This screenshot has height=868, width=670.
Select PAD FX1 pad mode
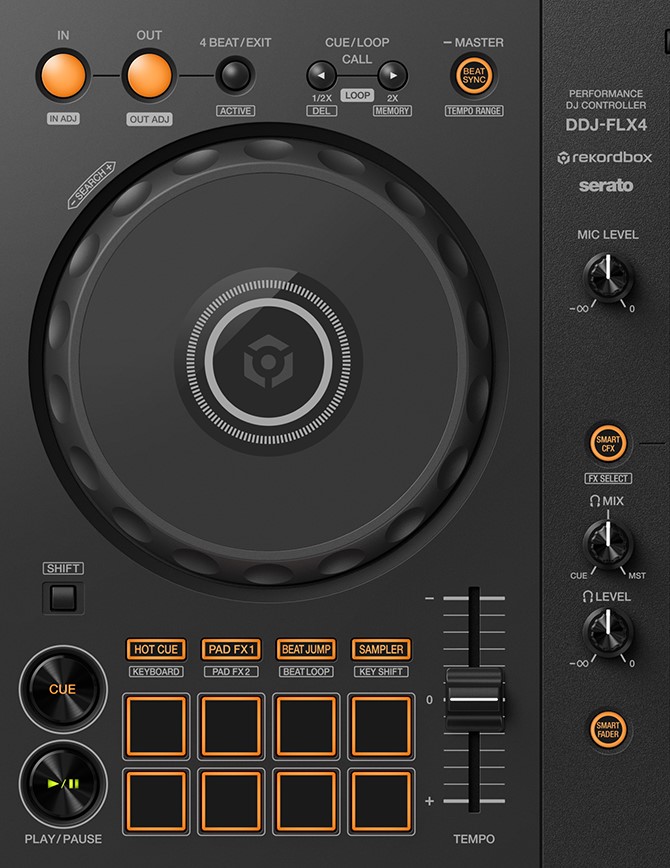pos(231,649)
